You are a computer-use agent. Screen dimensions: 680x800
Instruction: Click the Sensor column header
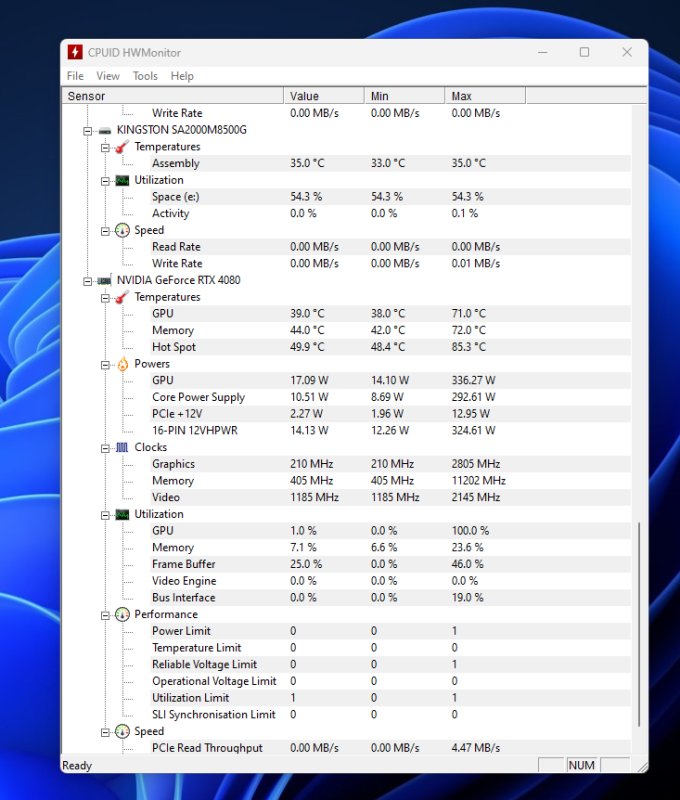pyautogui.click(x=173, y=96)
